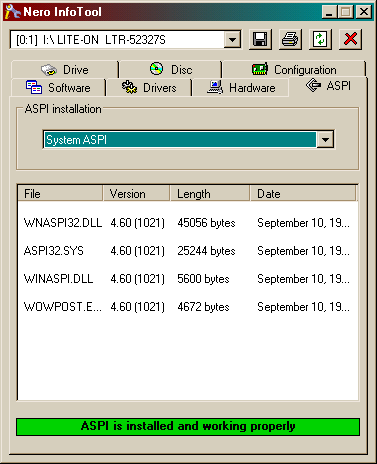Open the drive selection dropdown arrow

pos(232,40)
